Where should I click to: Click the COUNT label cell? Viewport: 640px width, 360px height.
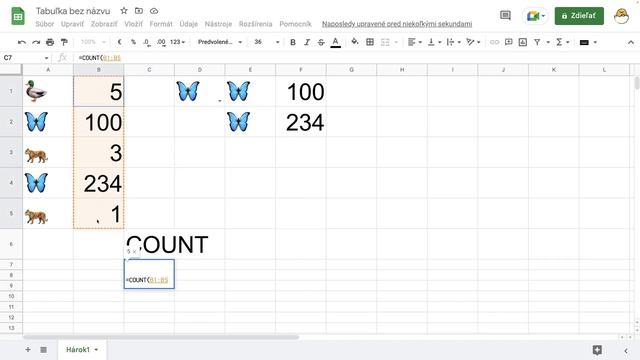tap(149, 244)
